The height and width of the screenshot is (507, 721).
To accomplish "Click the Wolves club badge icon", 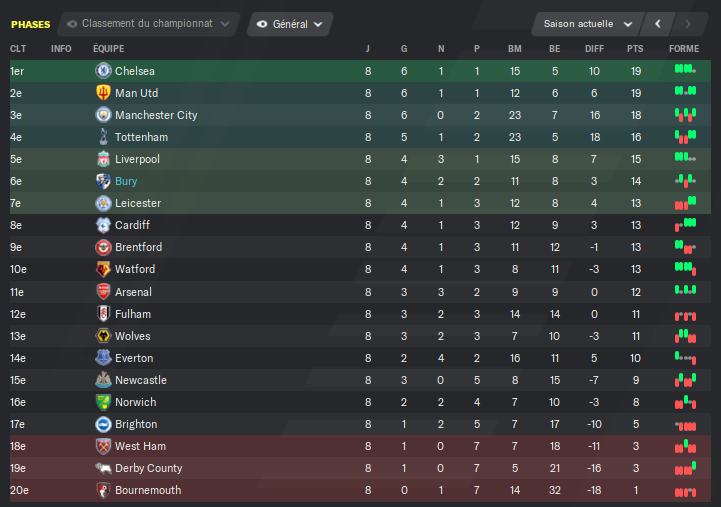I will 103,336.
